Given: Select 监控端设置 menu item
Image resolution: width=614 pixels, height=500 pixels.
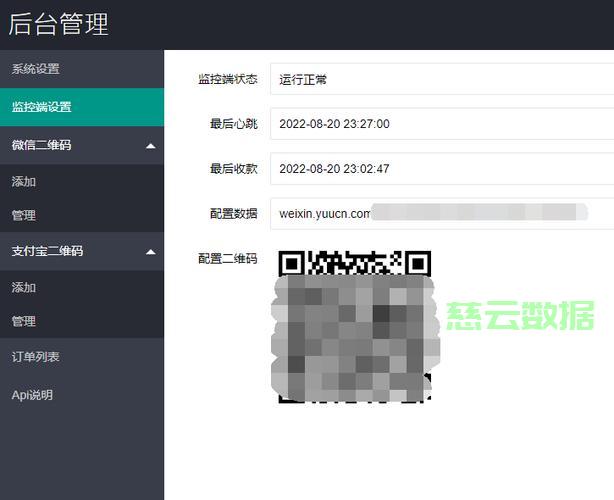Looking at the screenshot, I should (81, 107).
